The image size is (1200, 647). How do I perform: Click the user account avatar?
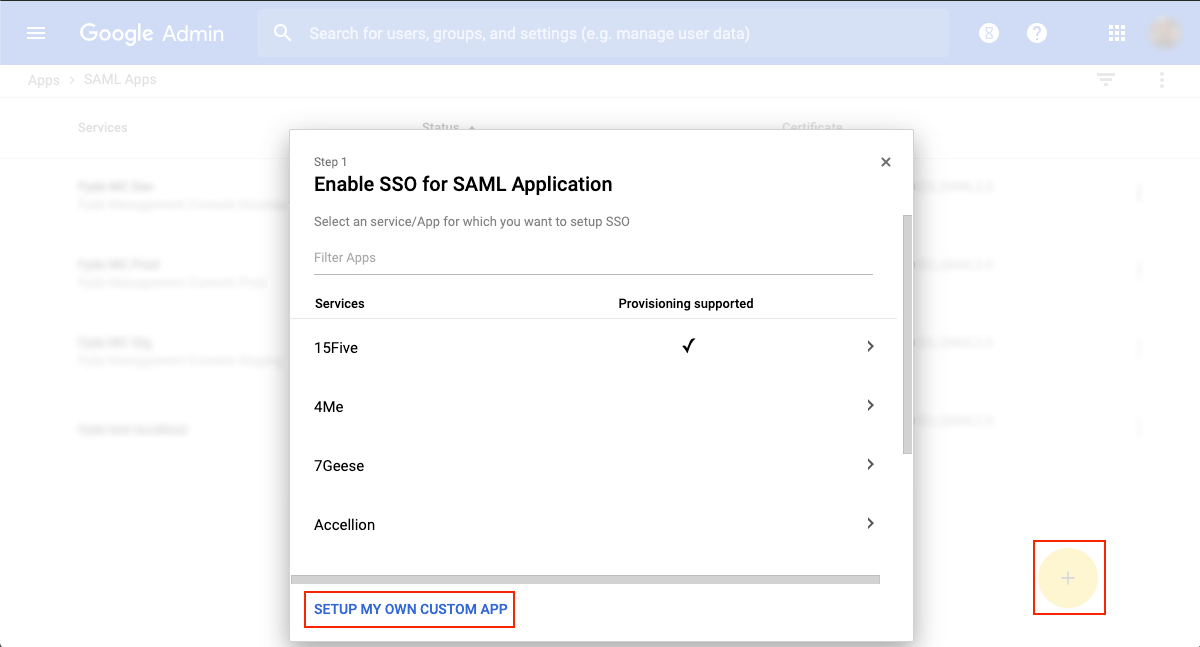coord(1165,33)
